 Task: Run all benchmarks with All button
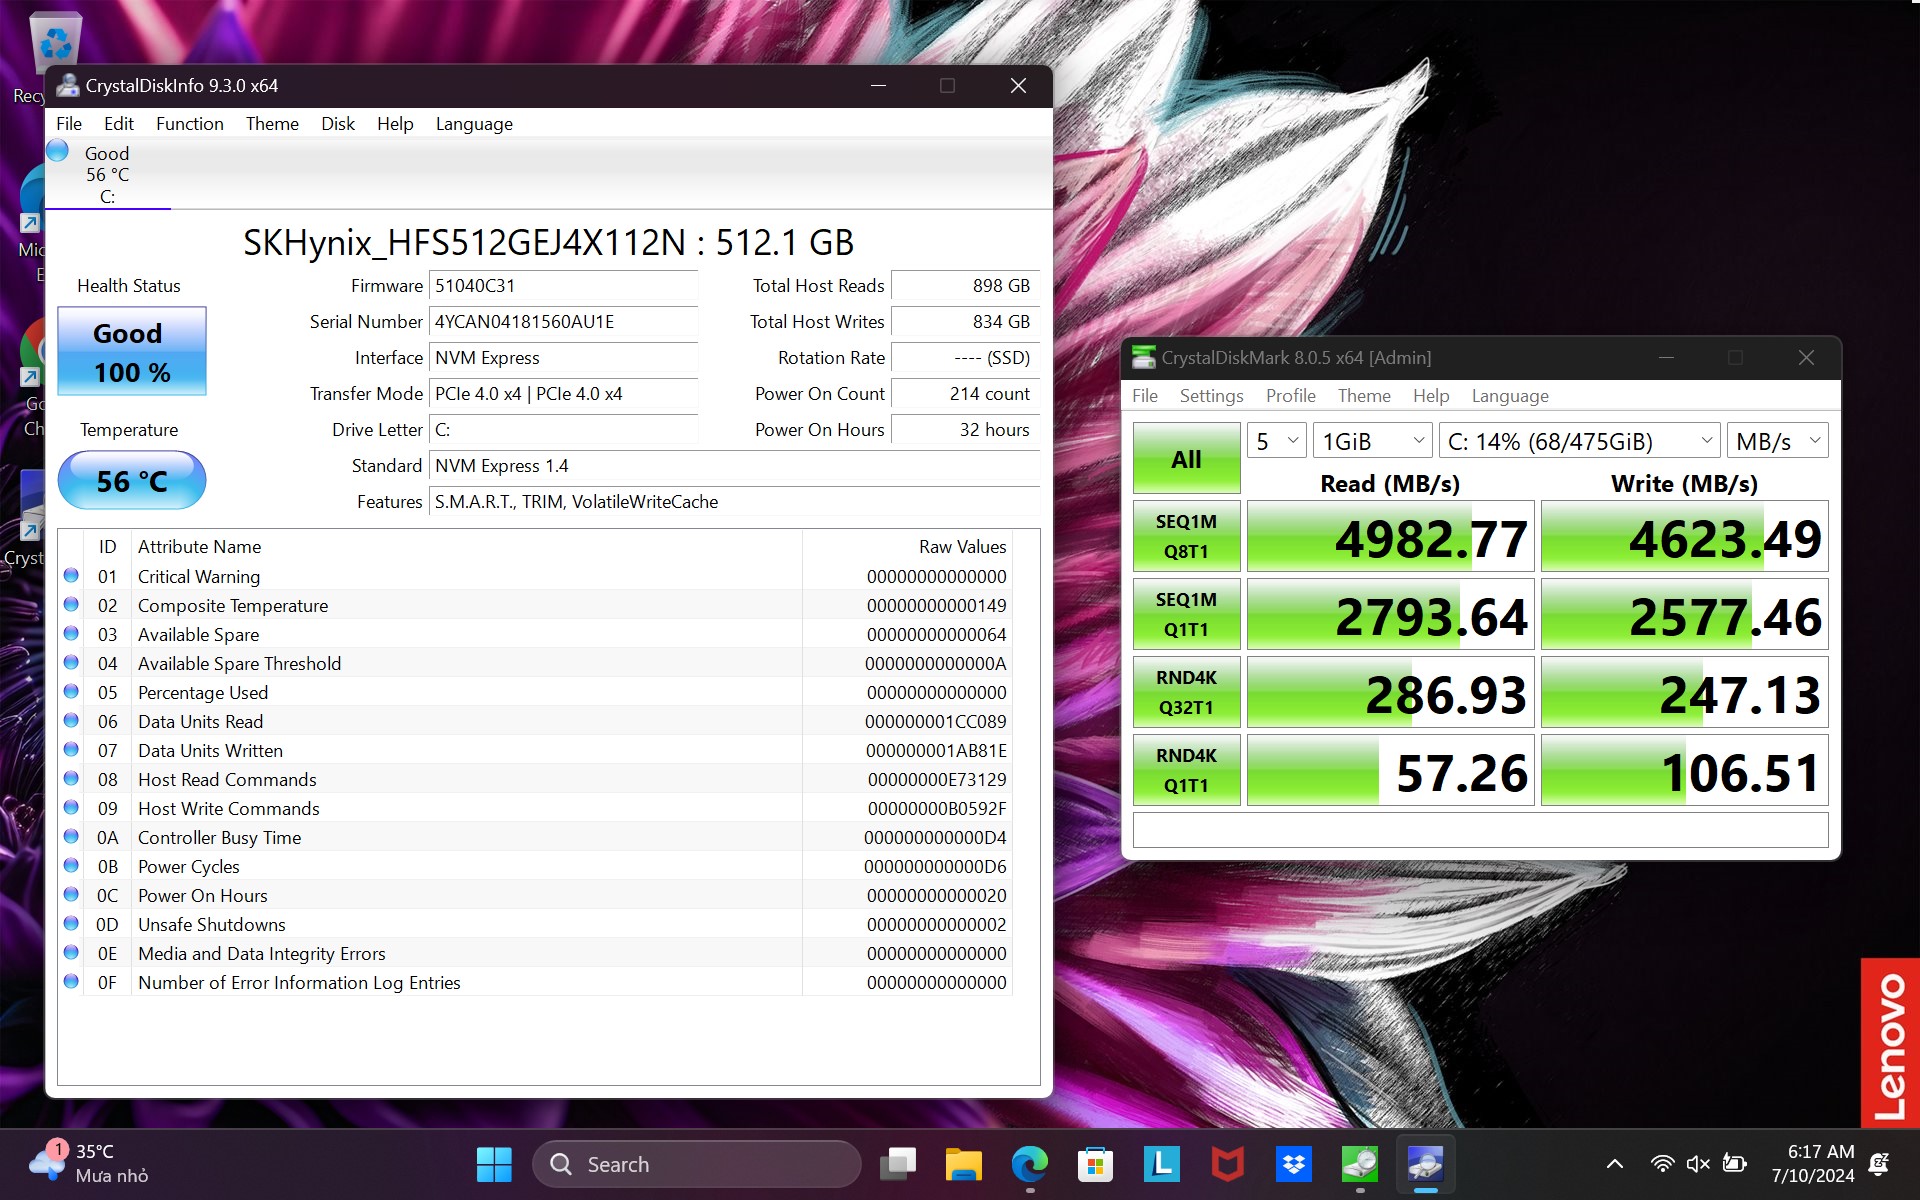[x=1186, y=458]
